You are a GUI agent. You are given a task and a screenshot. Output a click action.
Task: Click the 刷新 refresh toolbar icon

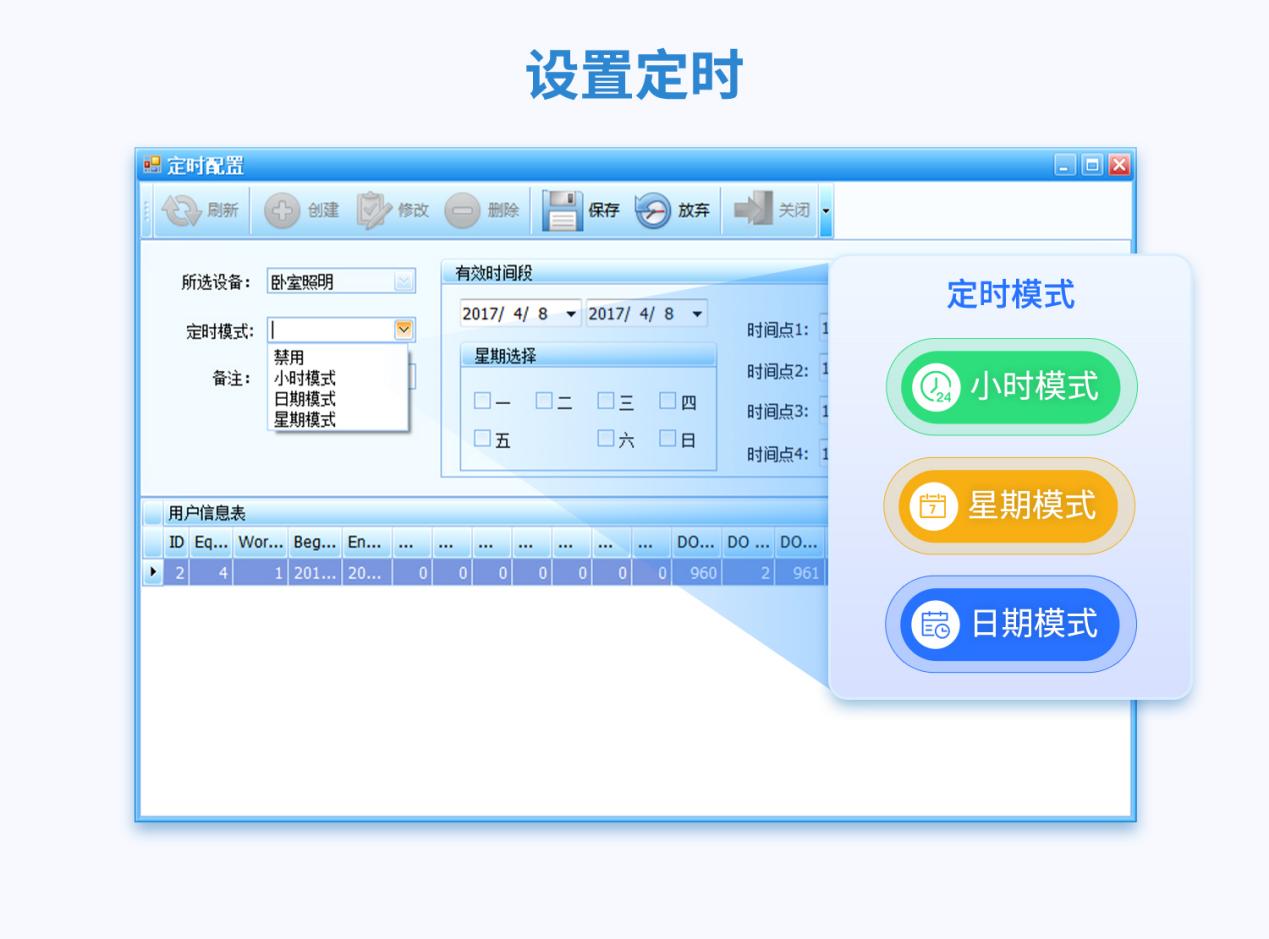click(182, 210)
